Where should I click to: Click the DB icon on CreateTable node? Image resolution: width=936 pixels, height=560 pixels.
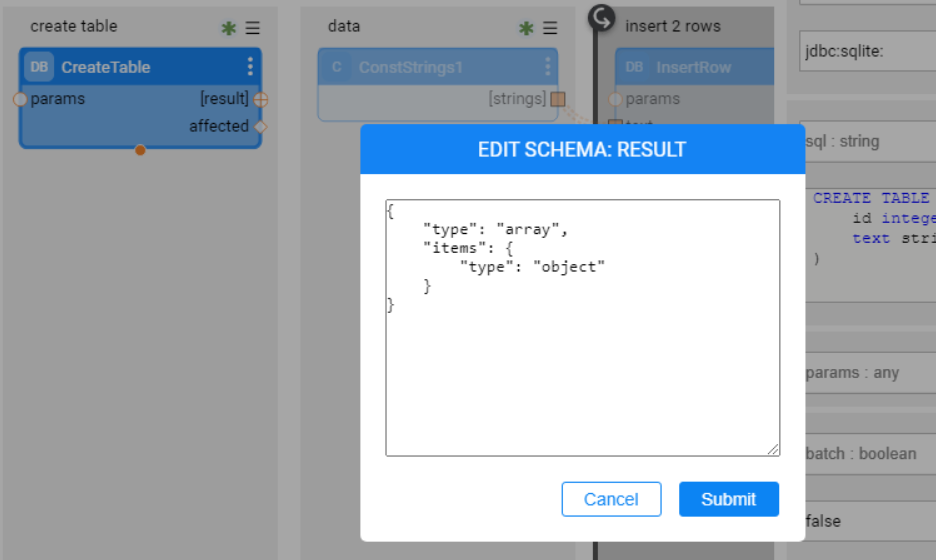tap(39, 67)
